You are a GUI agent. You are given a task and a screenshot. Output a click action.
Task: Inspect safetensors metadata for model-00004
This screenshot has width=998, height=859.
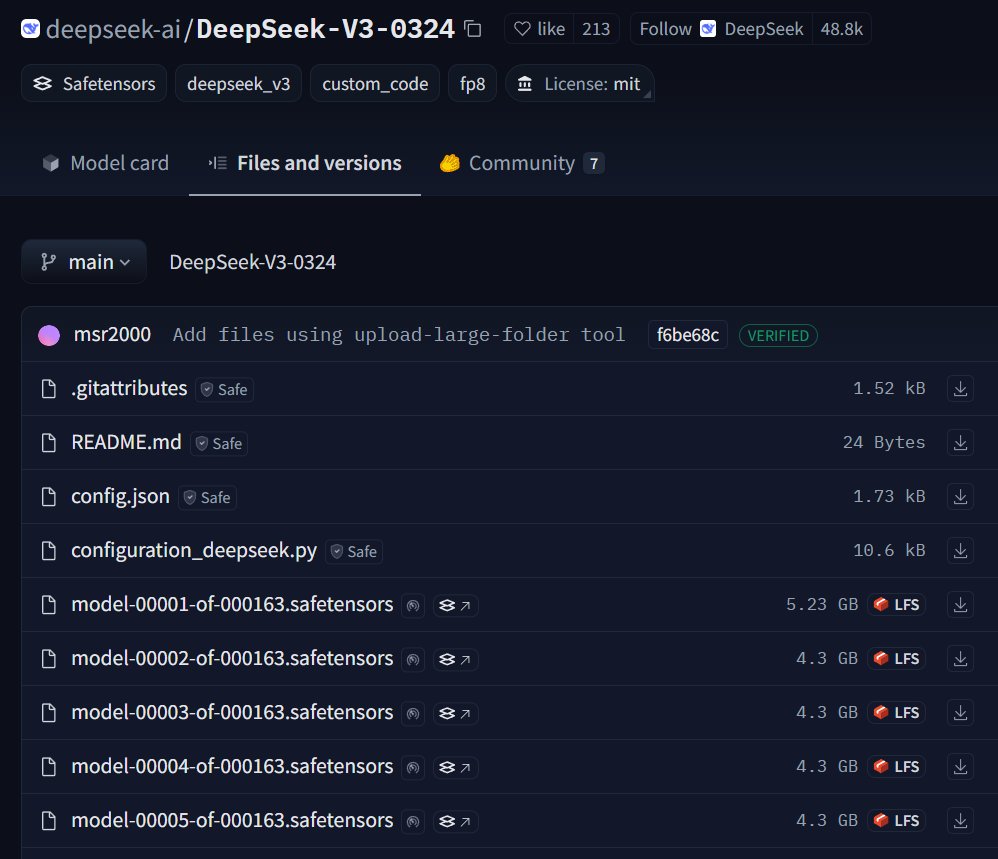456,767
